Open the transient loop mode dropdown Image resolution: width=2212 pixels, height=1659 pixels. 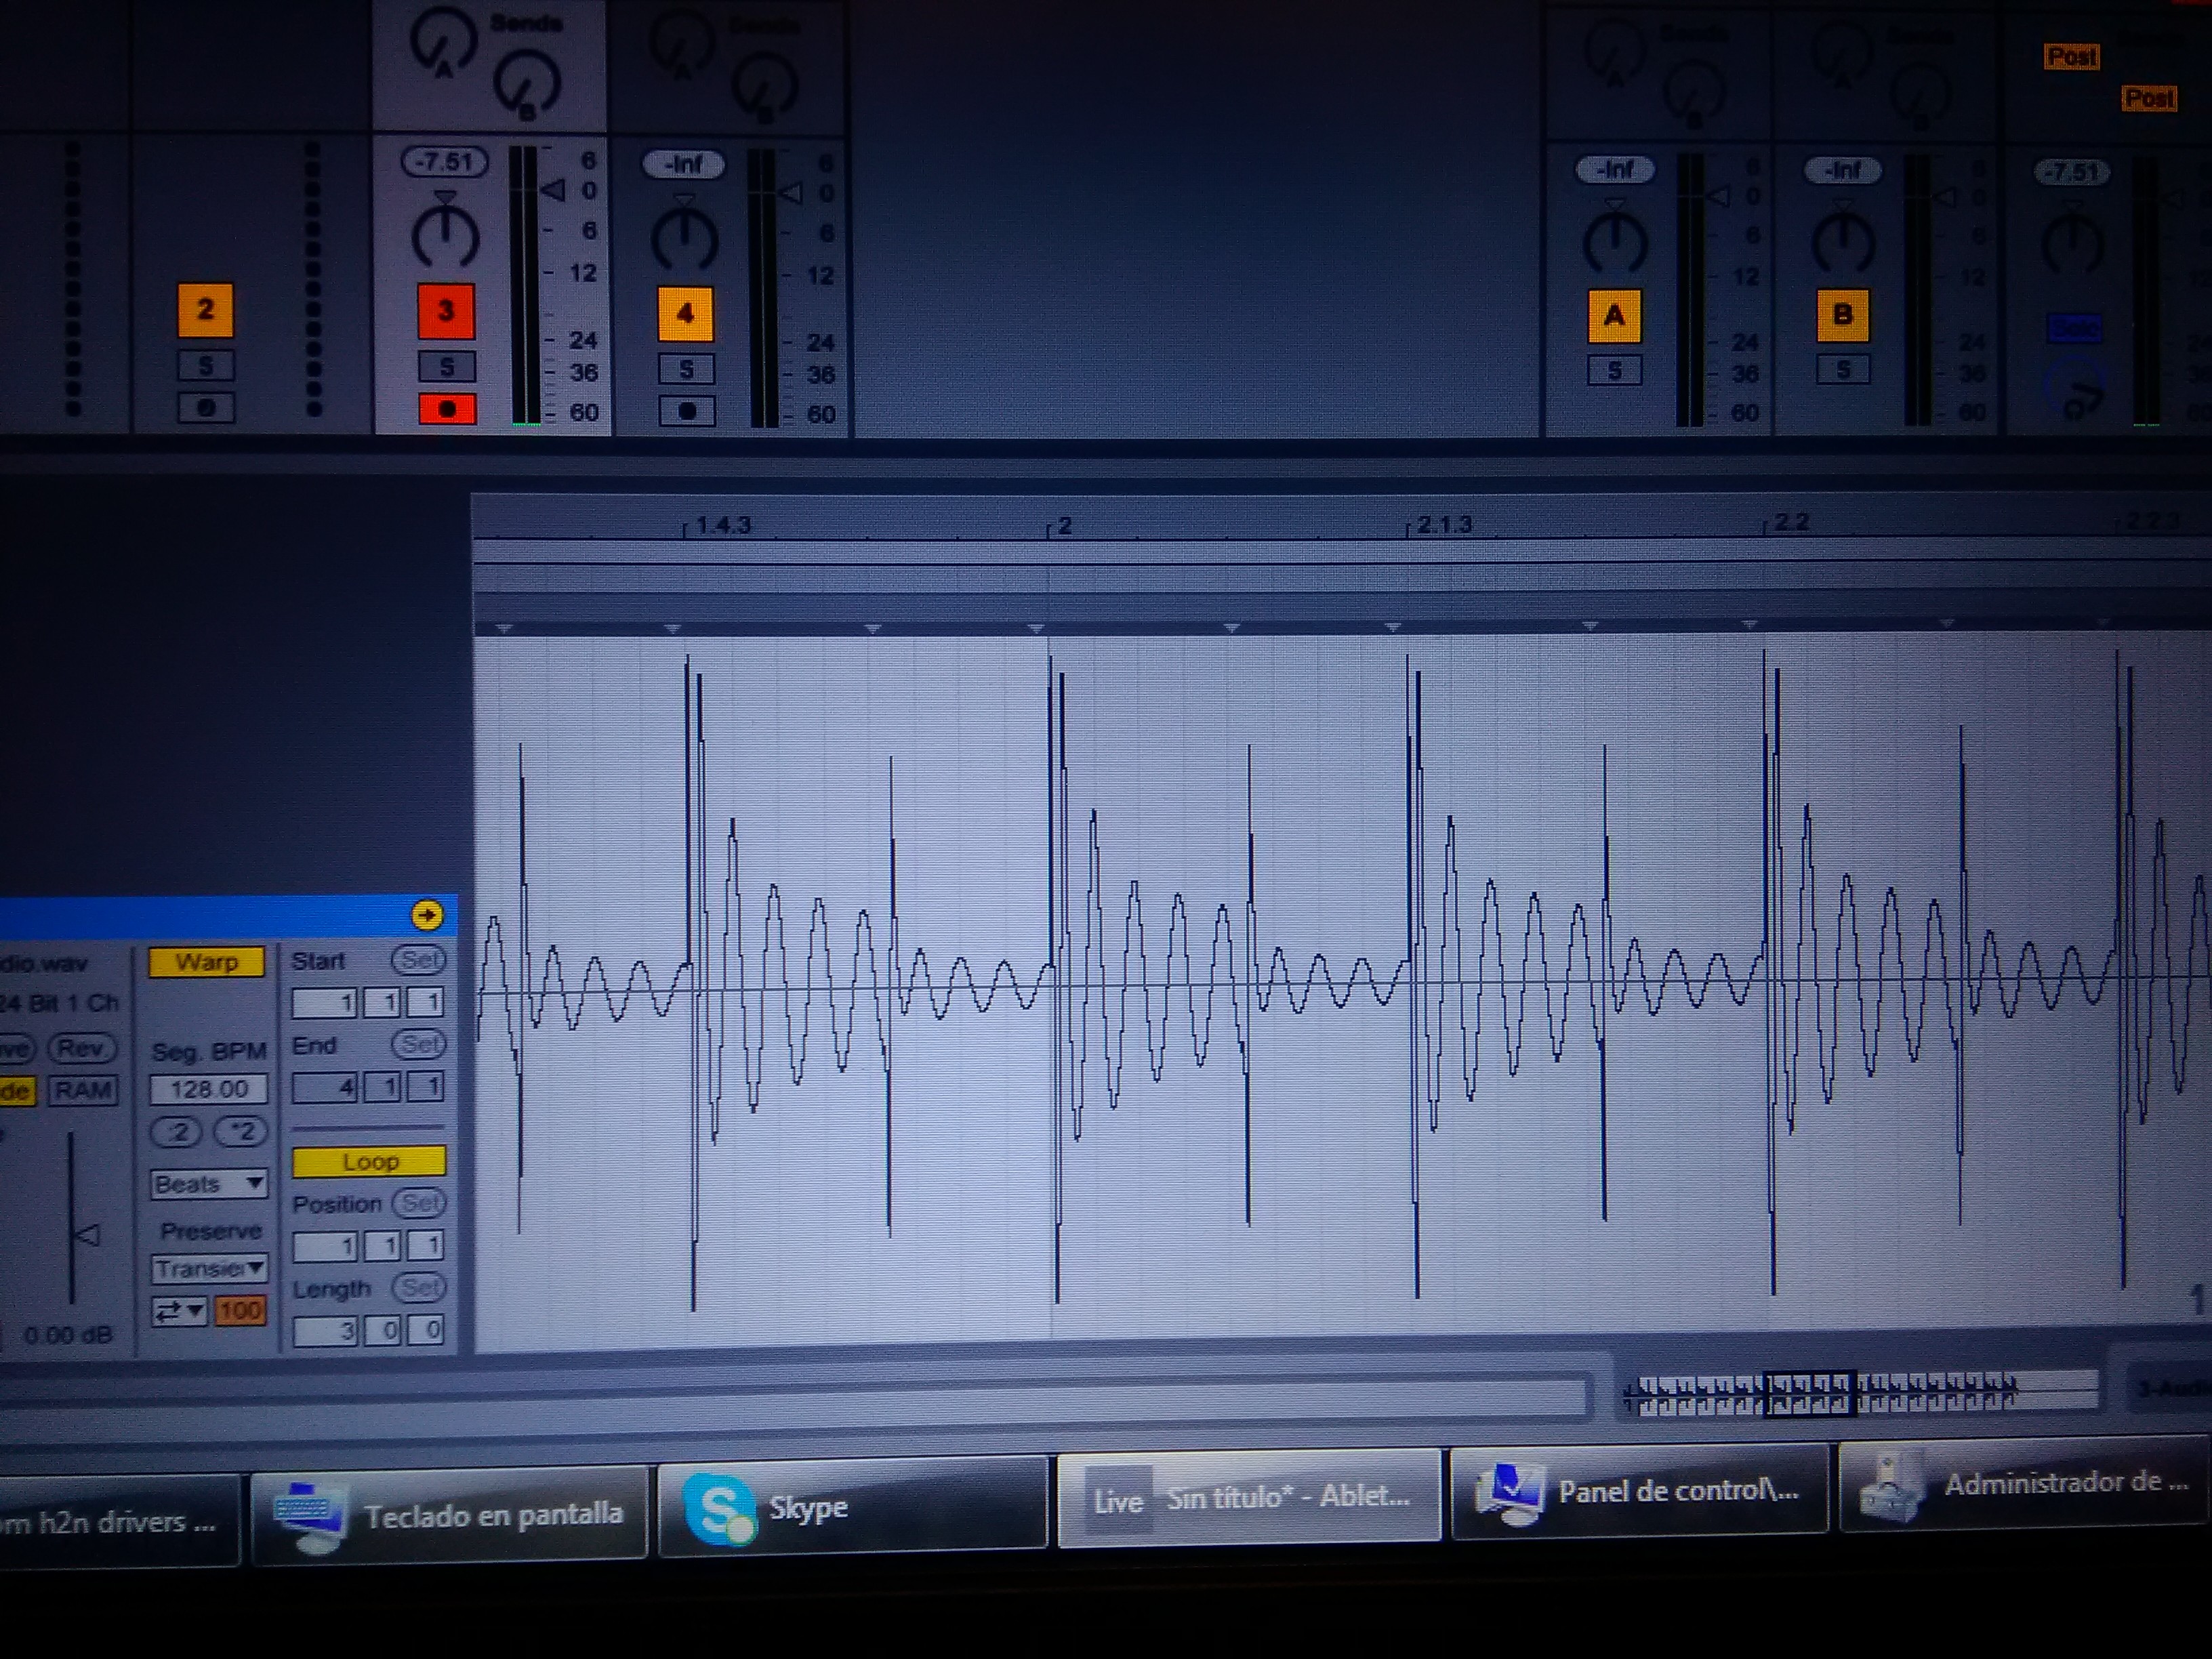point(179,1310)
